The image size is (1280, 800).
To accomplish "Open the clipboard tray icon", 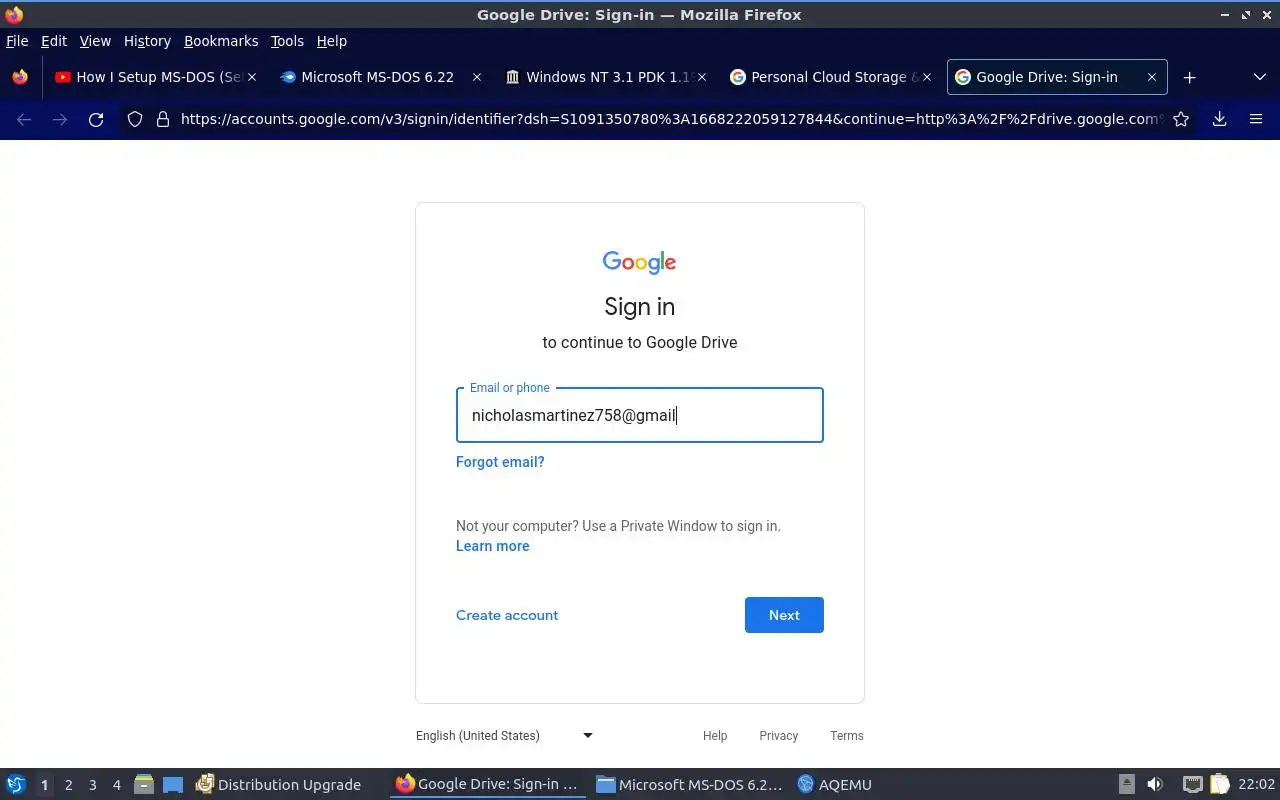I will pyautogui.click(x=1219, y=785).
